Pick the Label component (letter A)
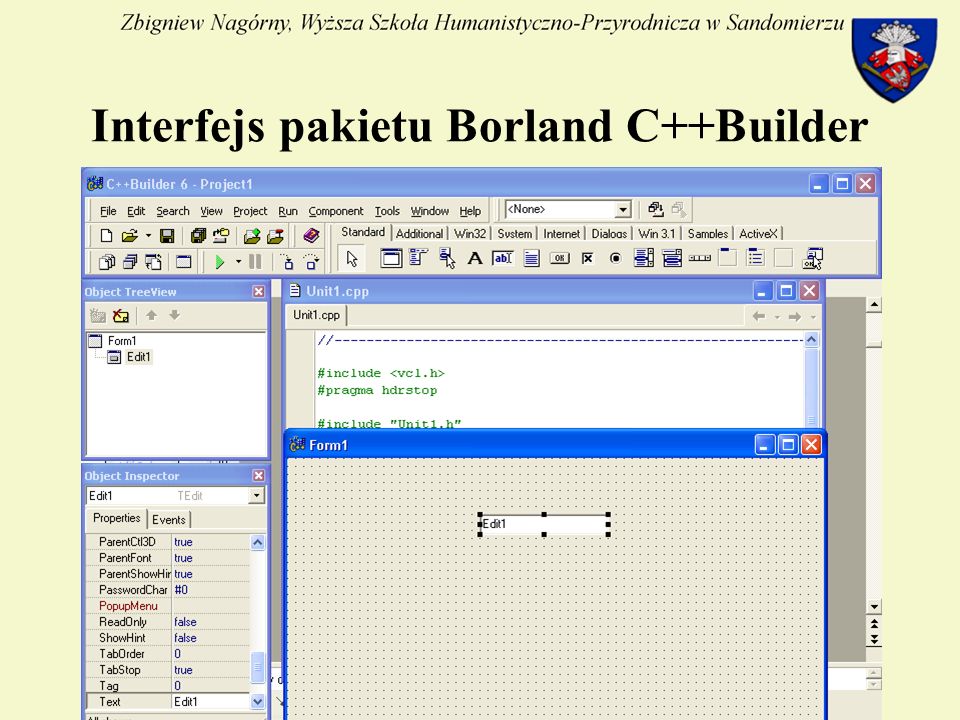This screenshot has height=720, width=960. (x=474, y=258)
